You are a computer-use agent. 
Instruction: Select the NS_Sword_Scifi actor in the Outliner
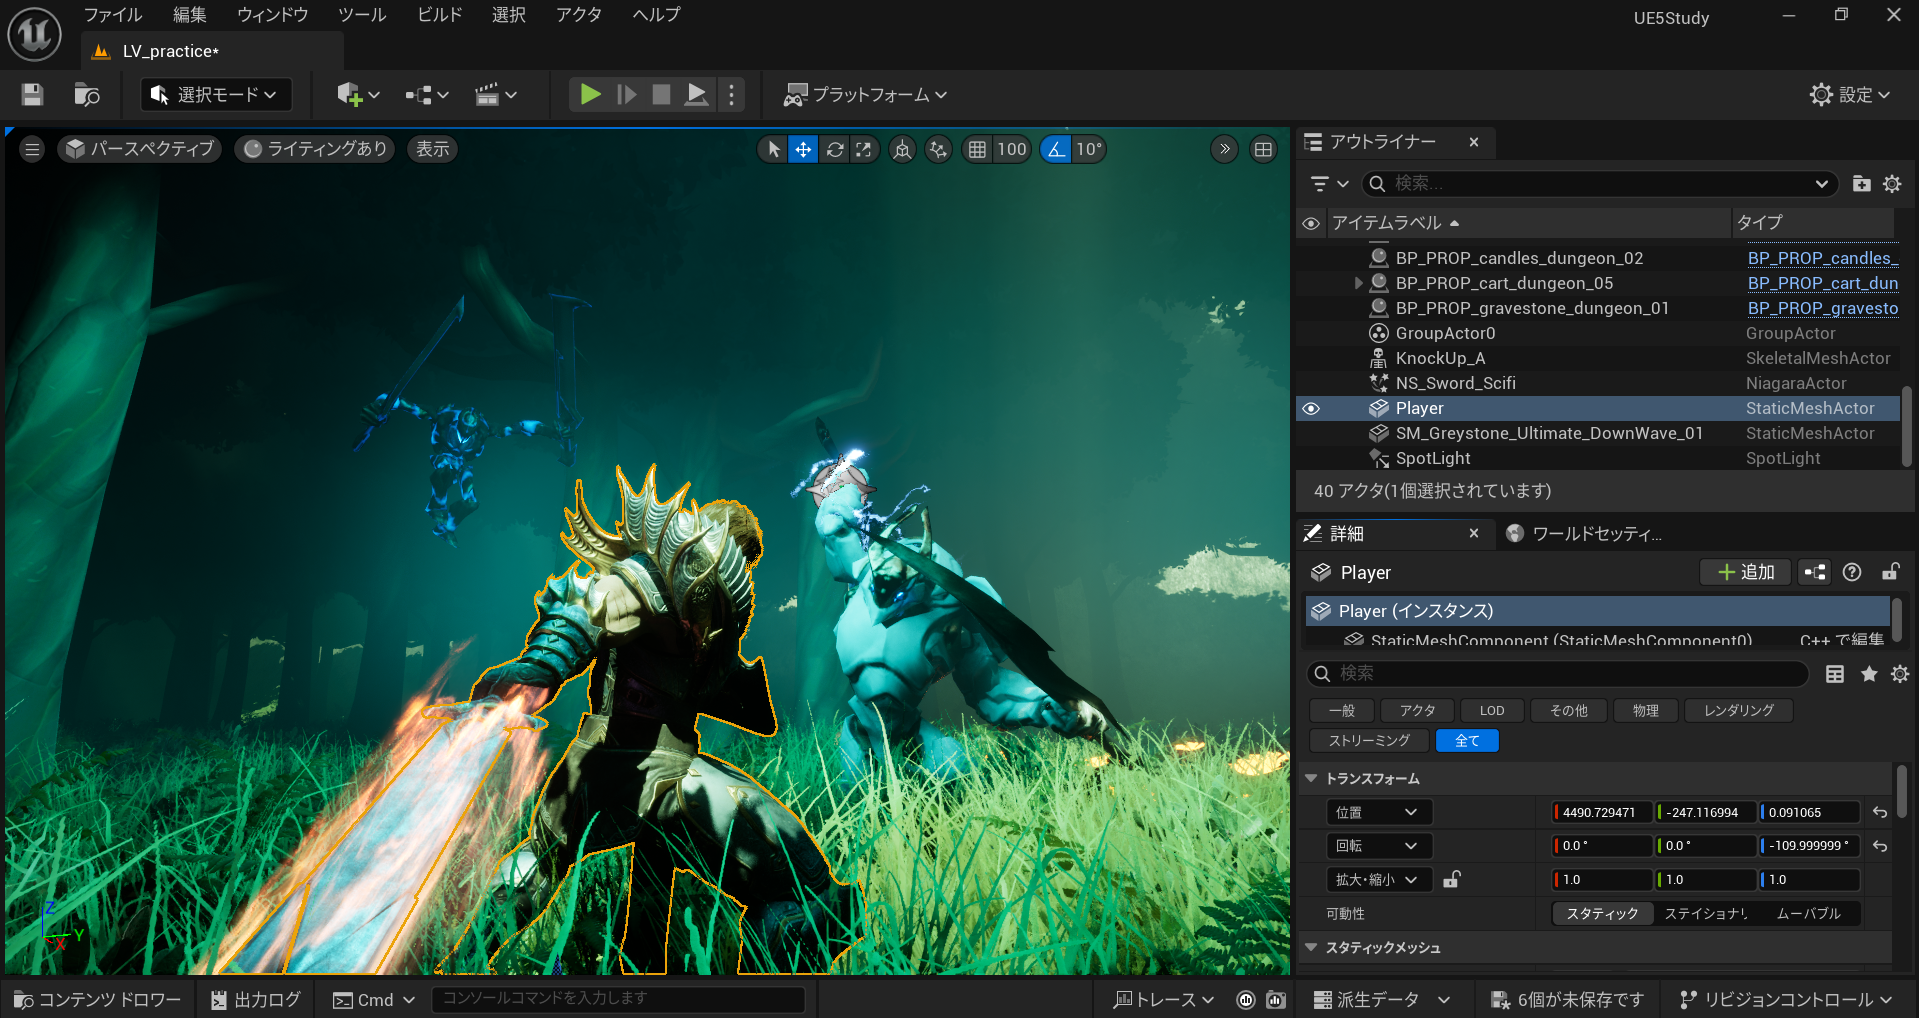[x=1455, y=383]
